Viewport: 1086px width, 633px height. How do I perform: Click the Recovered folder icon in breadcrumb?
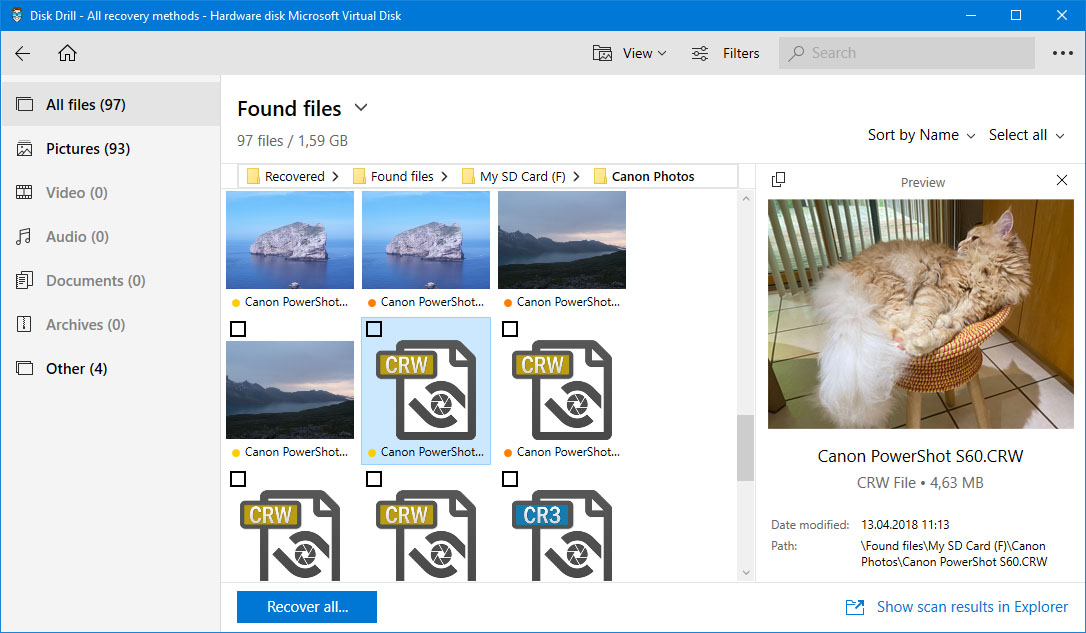253,177
